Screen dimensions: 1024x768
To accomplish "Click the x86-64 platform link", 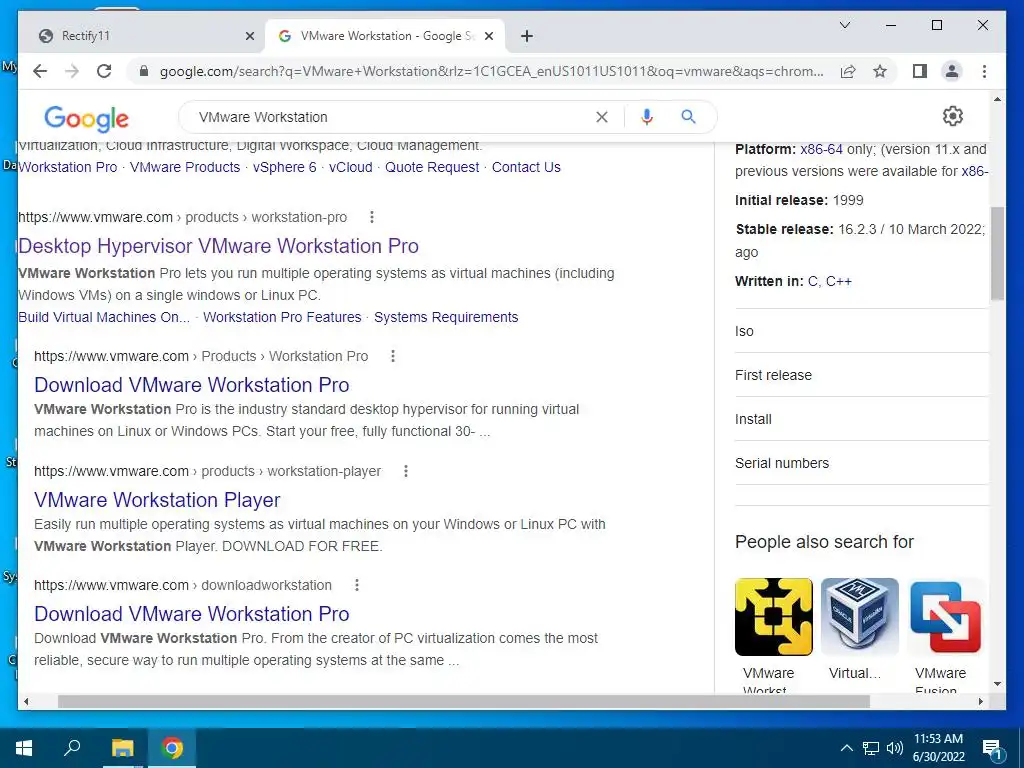I will tap(821, 149).
